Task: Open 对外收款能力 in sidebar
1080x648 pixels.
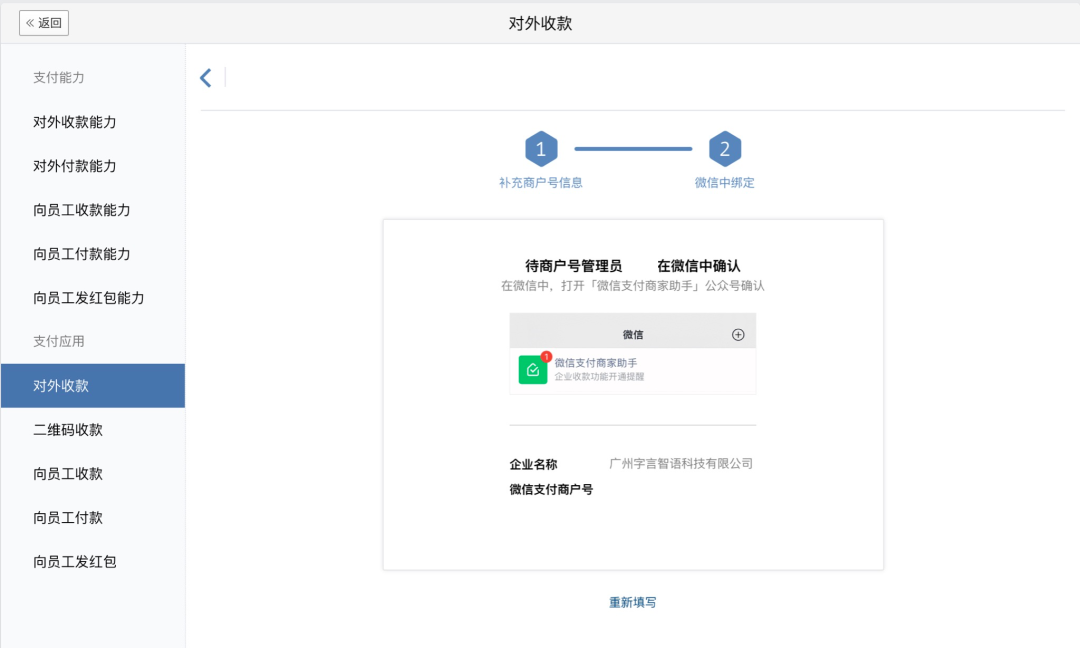Action: [75, 122]
